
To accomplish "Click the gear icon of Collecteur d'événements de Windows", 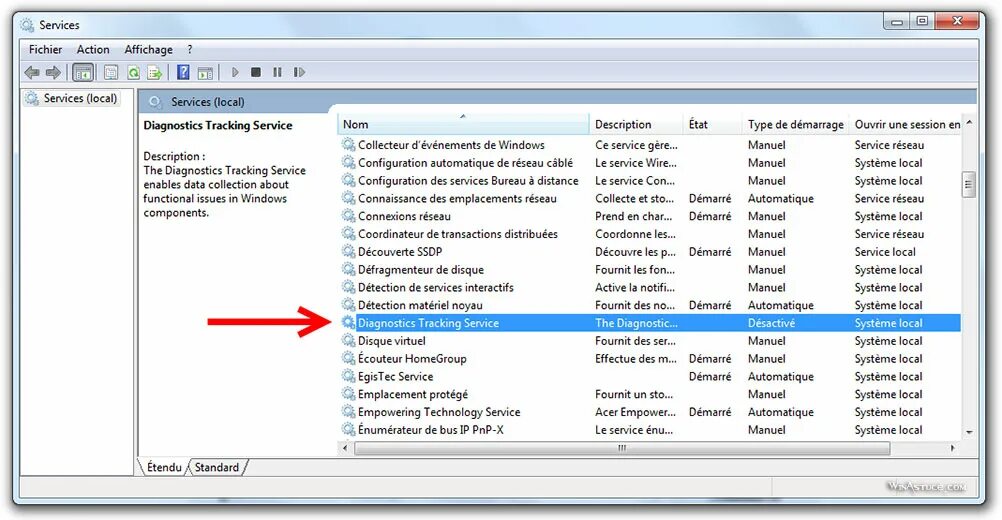I will (348, 144).
